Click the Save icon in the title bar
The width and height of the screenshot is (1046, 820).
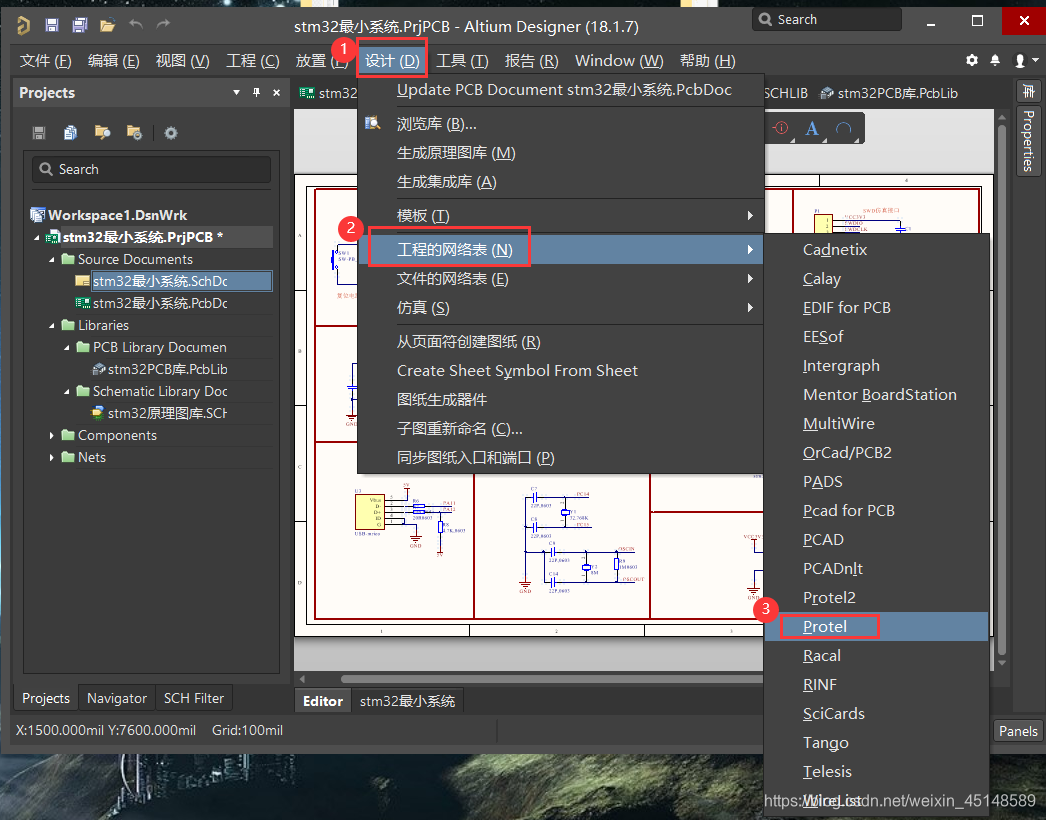tap(52, 25)
